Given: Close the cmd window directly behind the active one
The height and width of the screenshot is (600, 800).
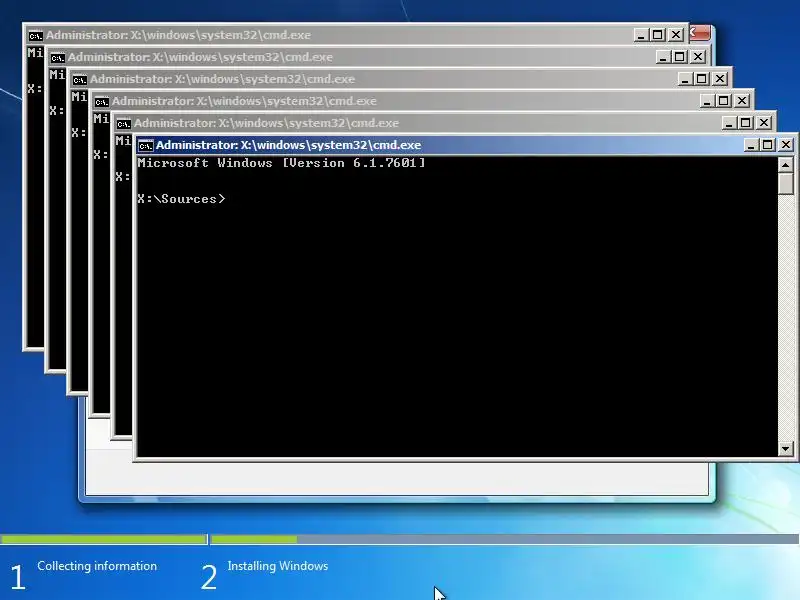Looking at the screenshot, I should coord(763,122).
